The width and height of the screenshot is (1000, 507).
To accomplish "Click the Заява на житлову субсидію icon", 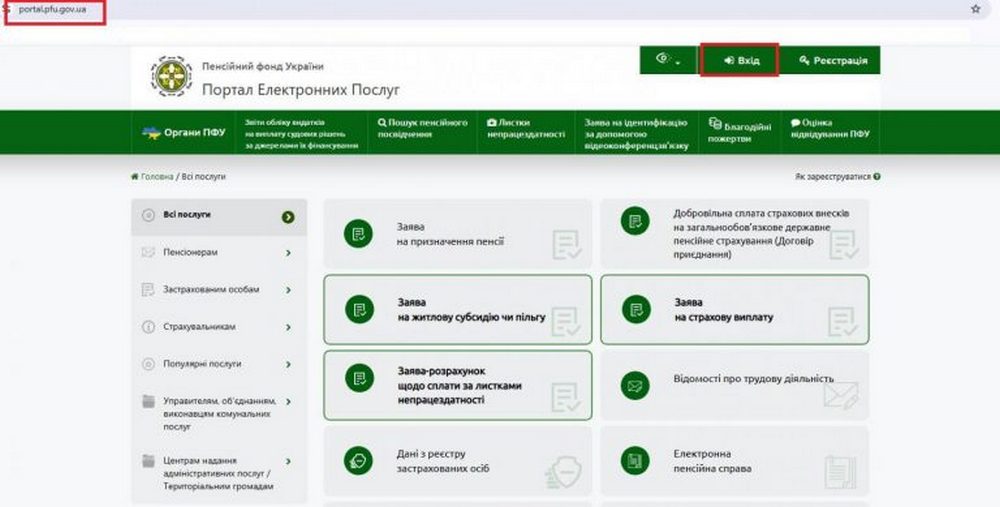I will point(357,309).
